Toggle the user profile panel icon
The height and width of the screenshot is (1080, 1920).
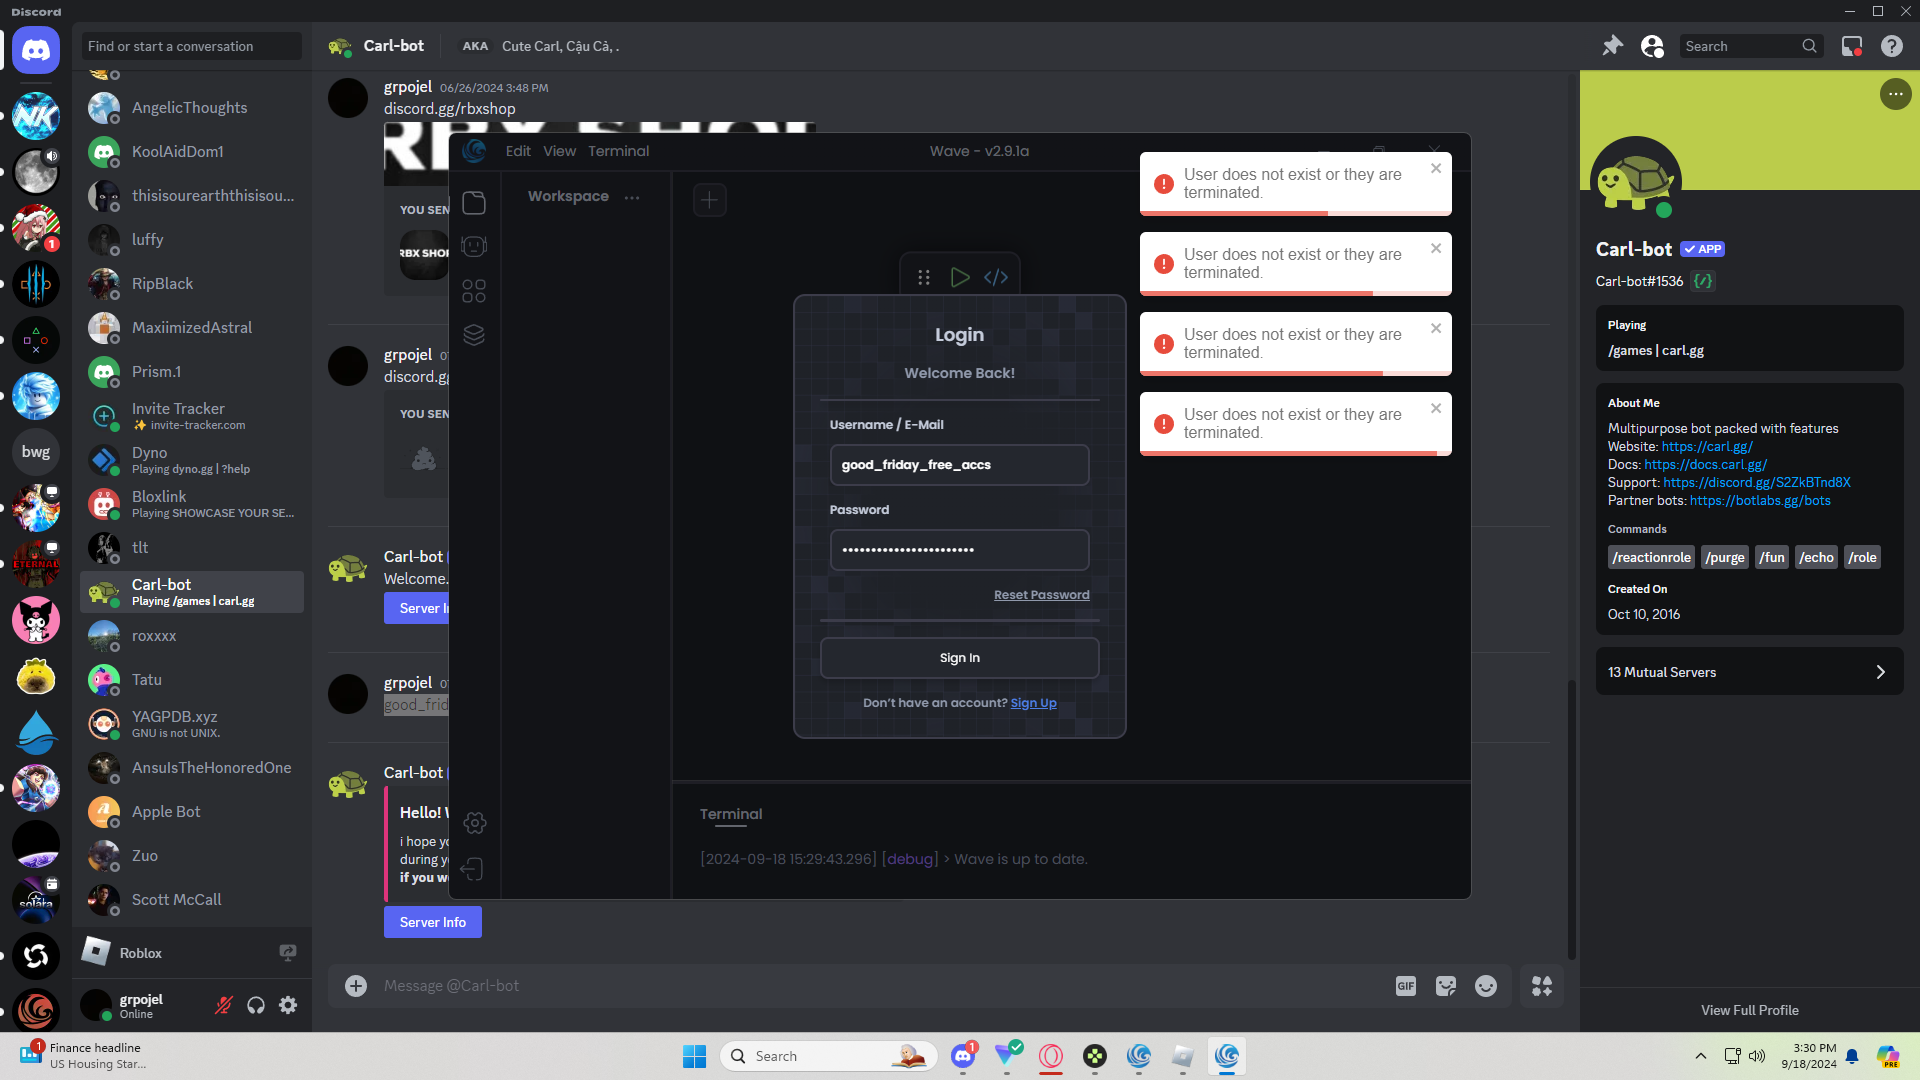point(1652,46)
